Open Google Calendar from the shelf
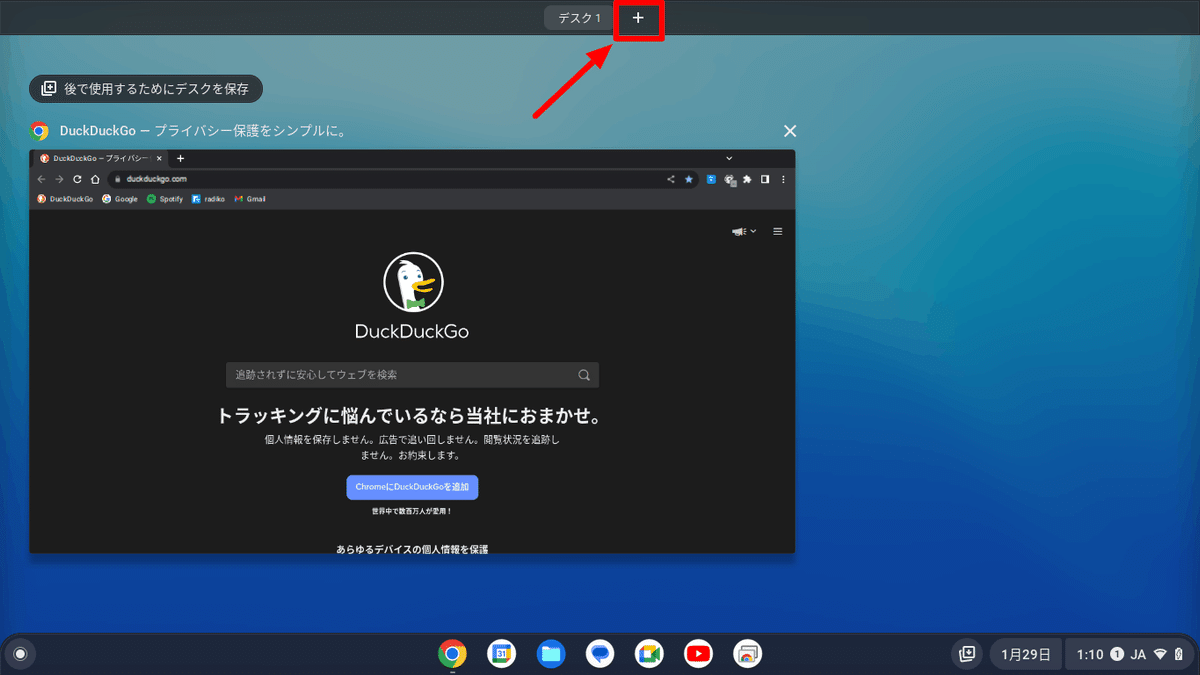Image resolution: width=1200 pixels, height=675 pixels. (501, 654)
